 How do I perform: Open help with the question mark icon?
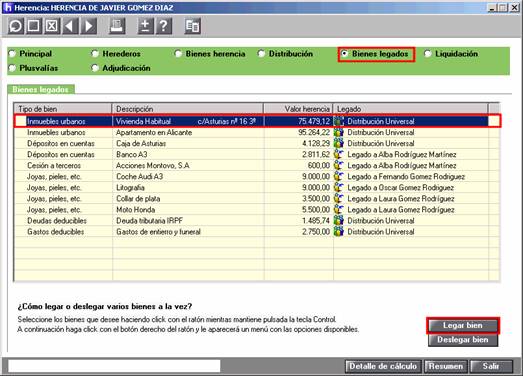[x=164, y=26]
